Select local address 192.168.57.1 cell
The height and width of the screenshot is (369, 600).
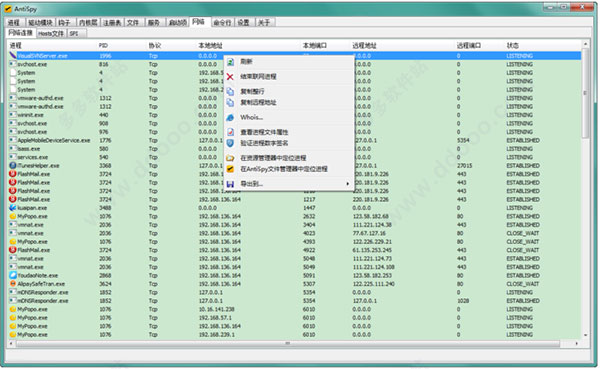[215, 317]
